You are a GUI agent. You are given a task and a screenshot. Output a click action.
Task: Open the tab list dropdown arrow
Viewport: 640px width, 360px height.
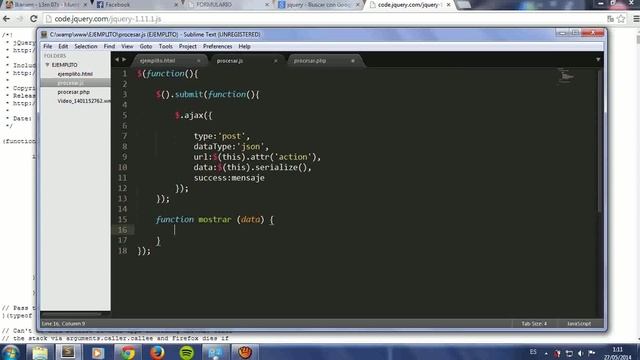(598, 60)
